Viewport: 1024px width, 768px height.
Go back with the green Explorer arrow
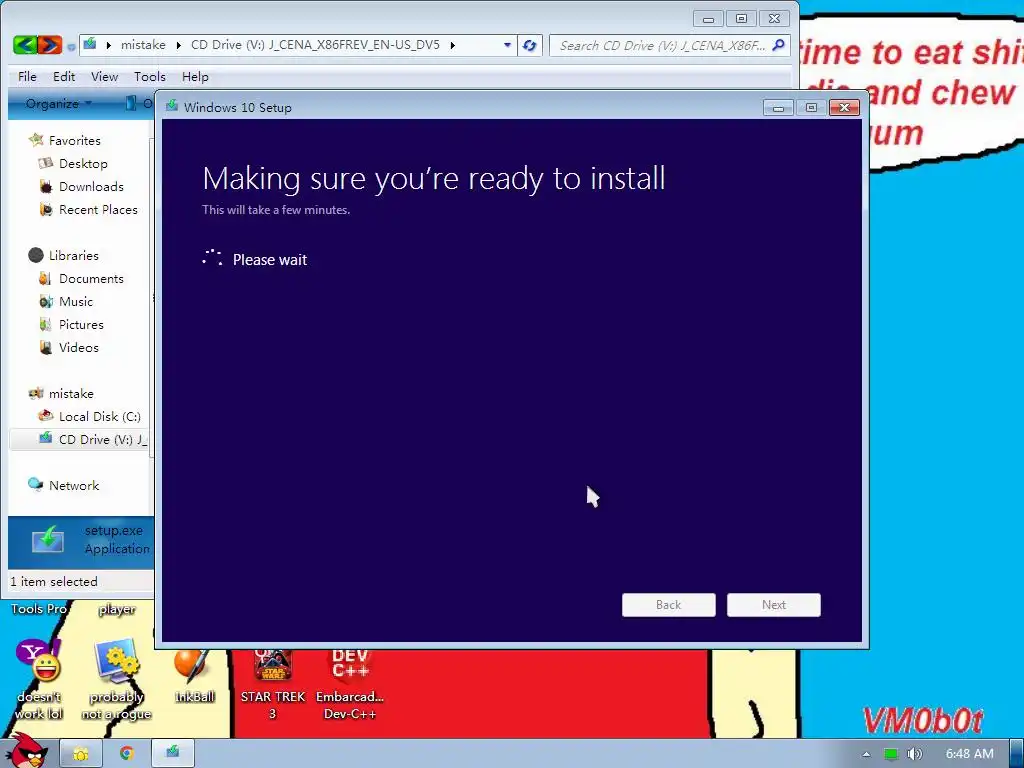pyautogui.click(x=24, y=45)
